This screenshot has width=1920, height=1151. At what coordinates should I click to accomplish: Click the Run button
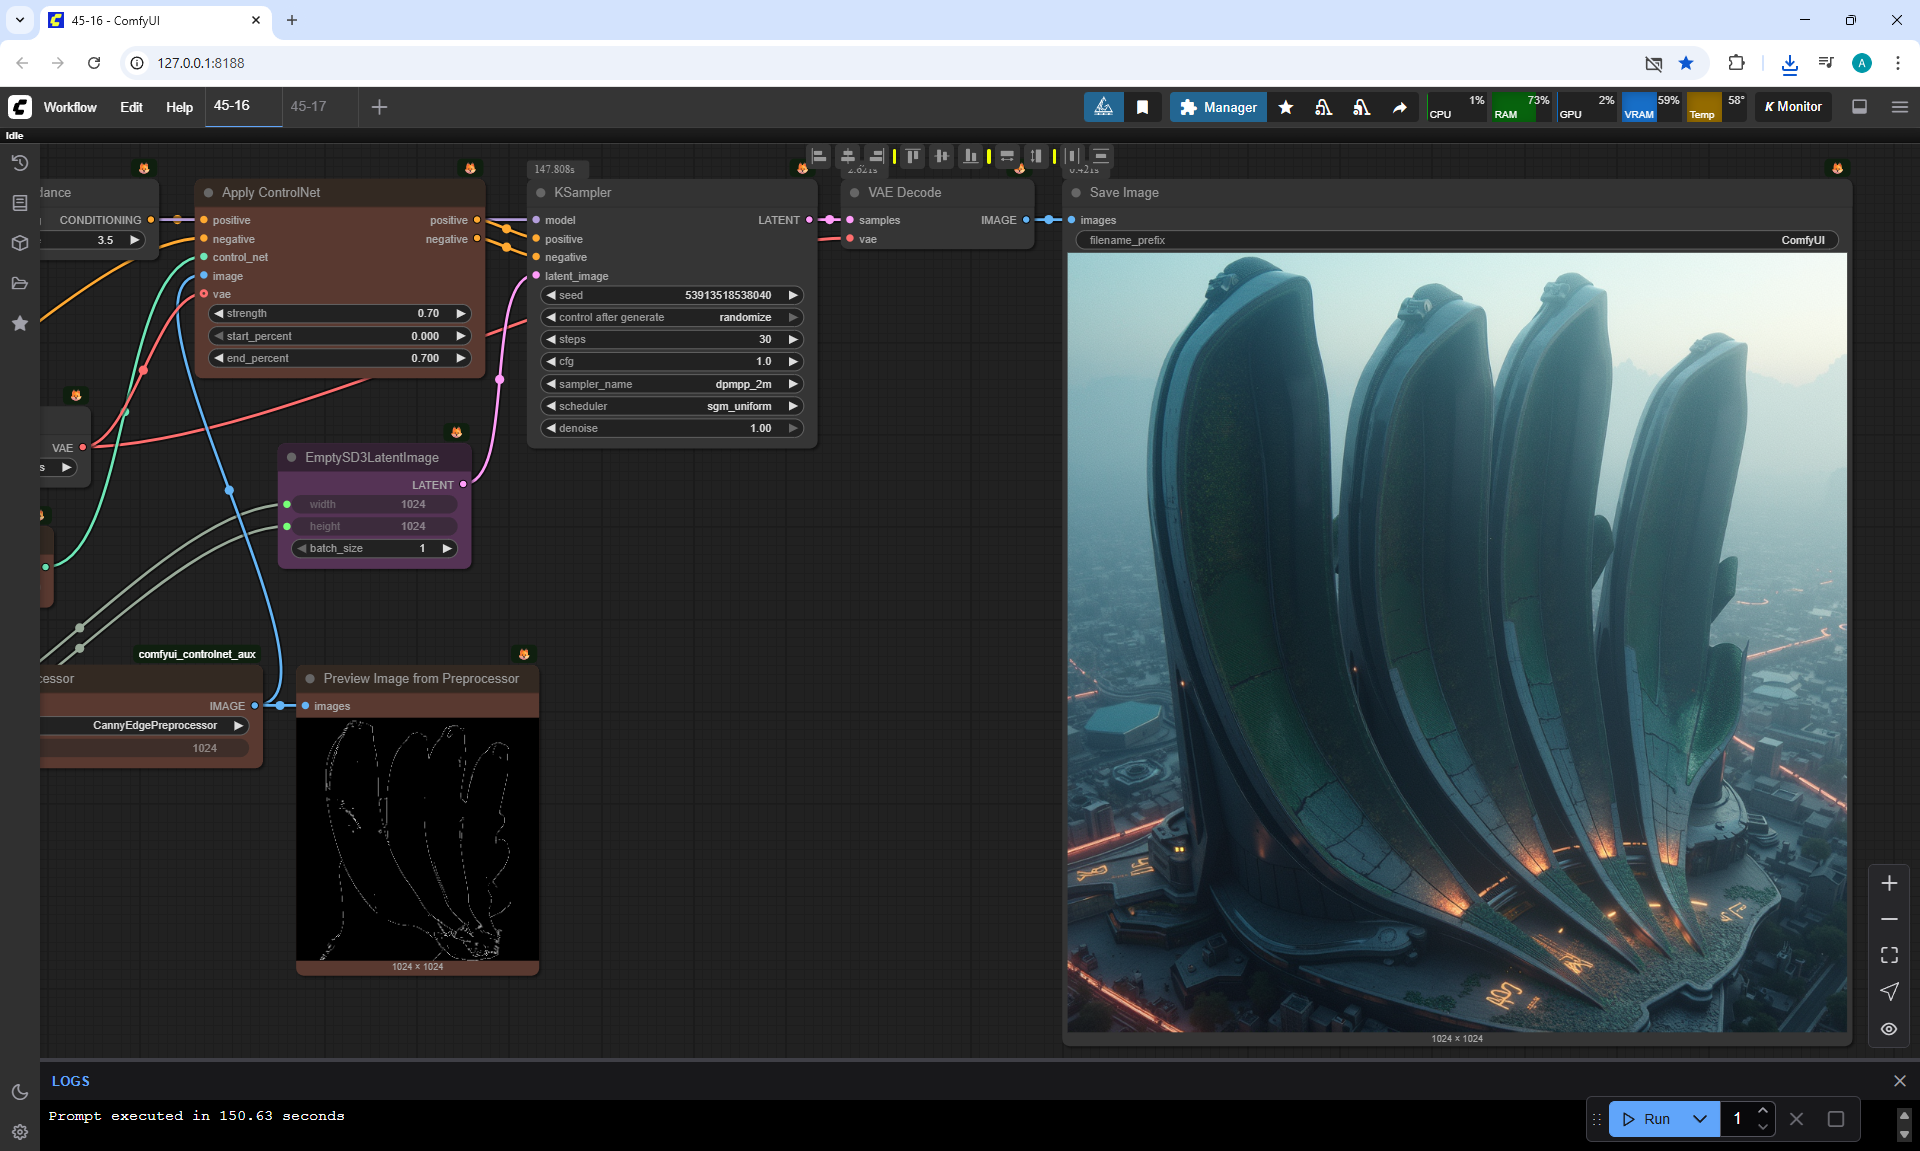coord(1648,1119)
